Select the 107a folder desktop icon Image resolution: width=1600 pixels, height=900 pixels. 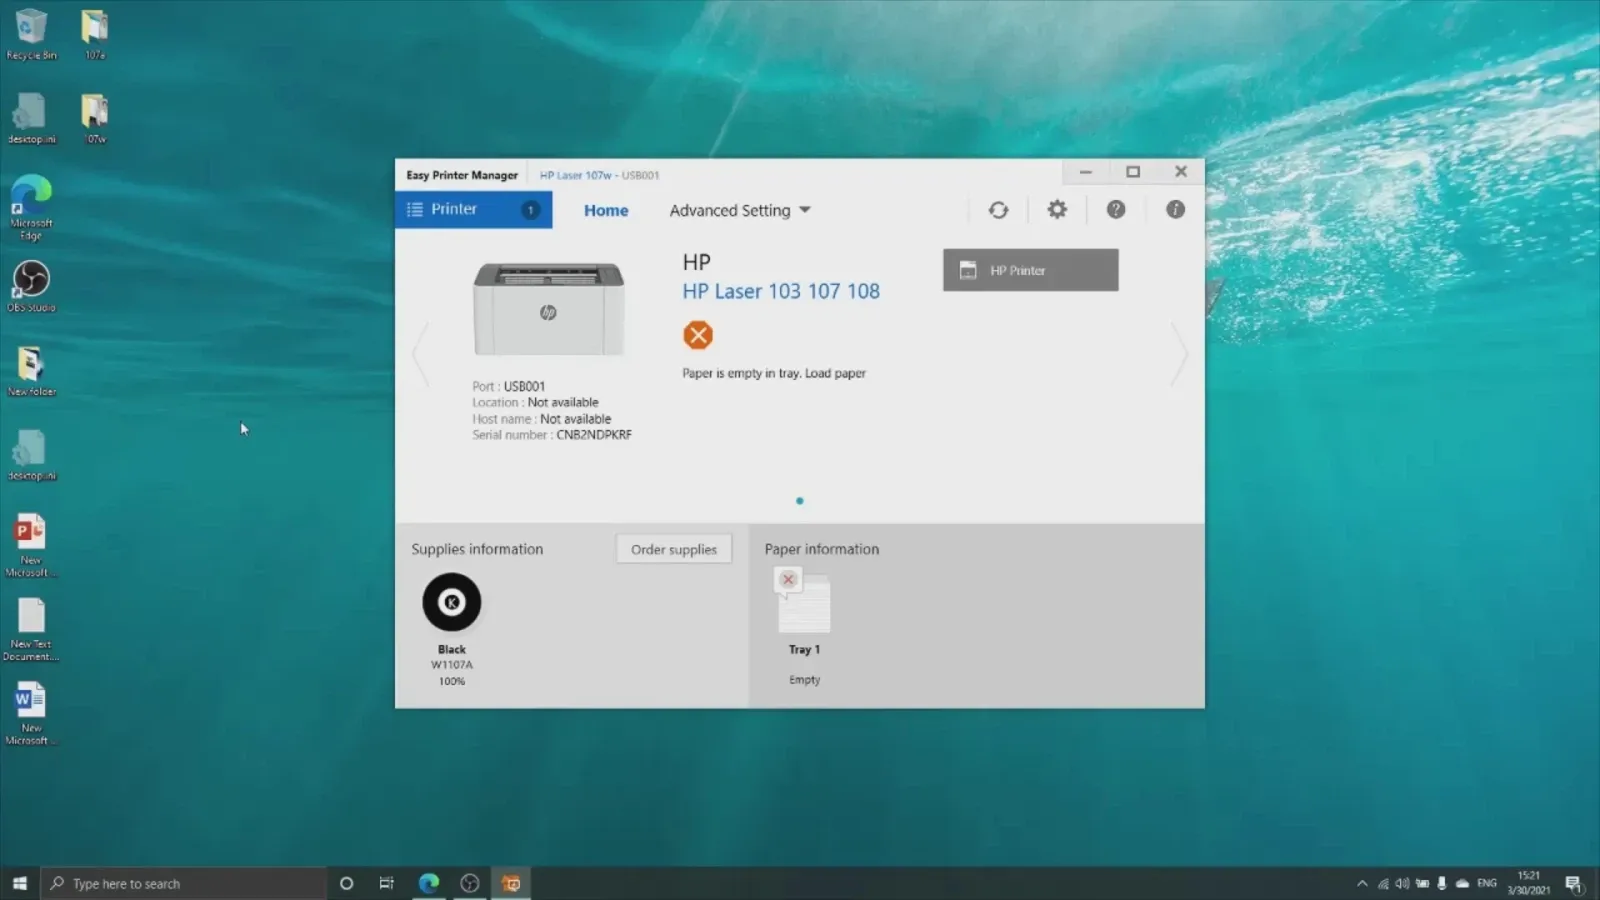click(x=95, y=35)
